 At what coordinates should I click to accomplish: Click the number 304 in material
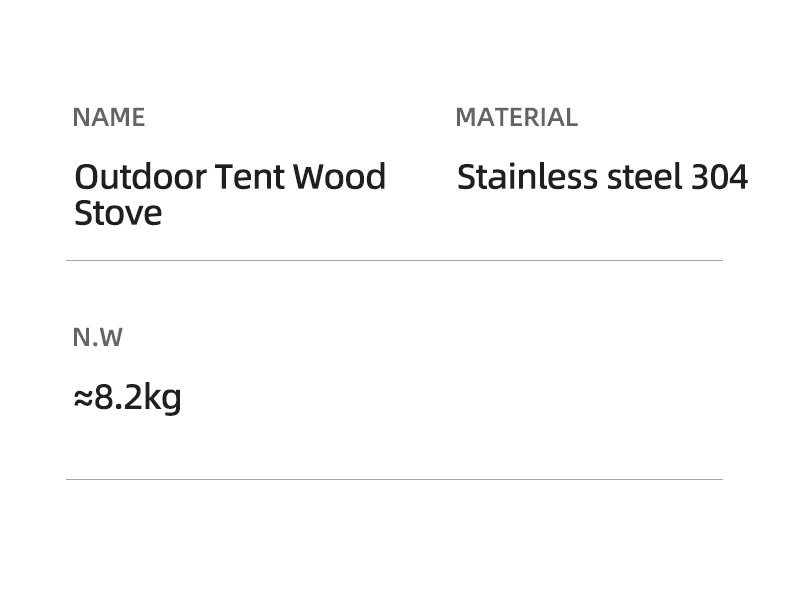719,177
